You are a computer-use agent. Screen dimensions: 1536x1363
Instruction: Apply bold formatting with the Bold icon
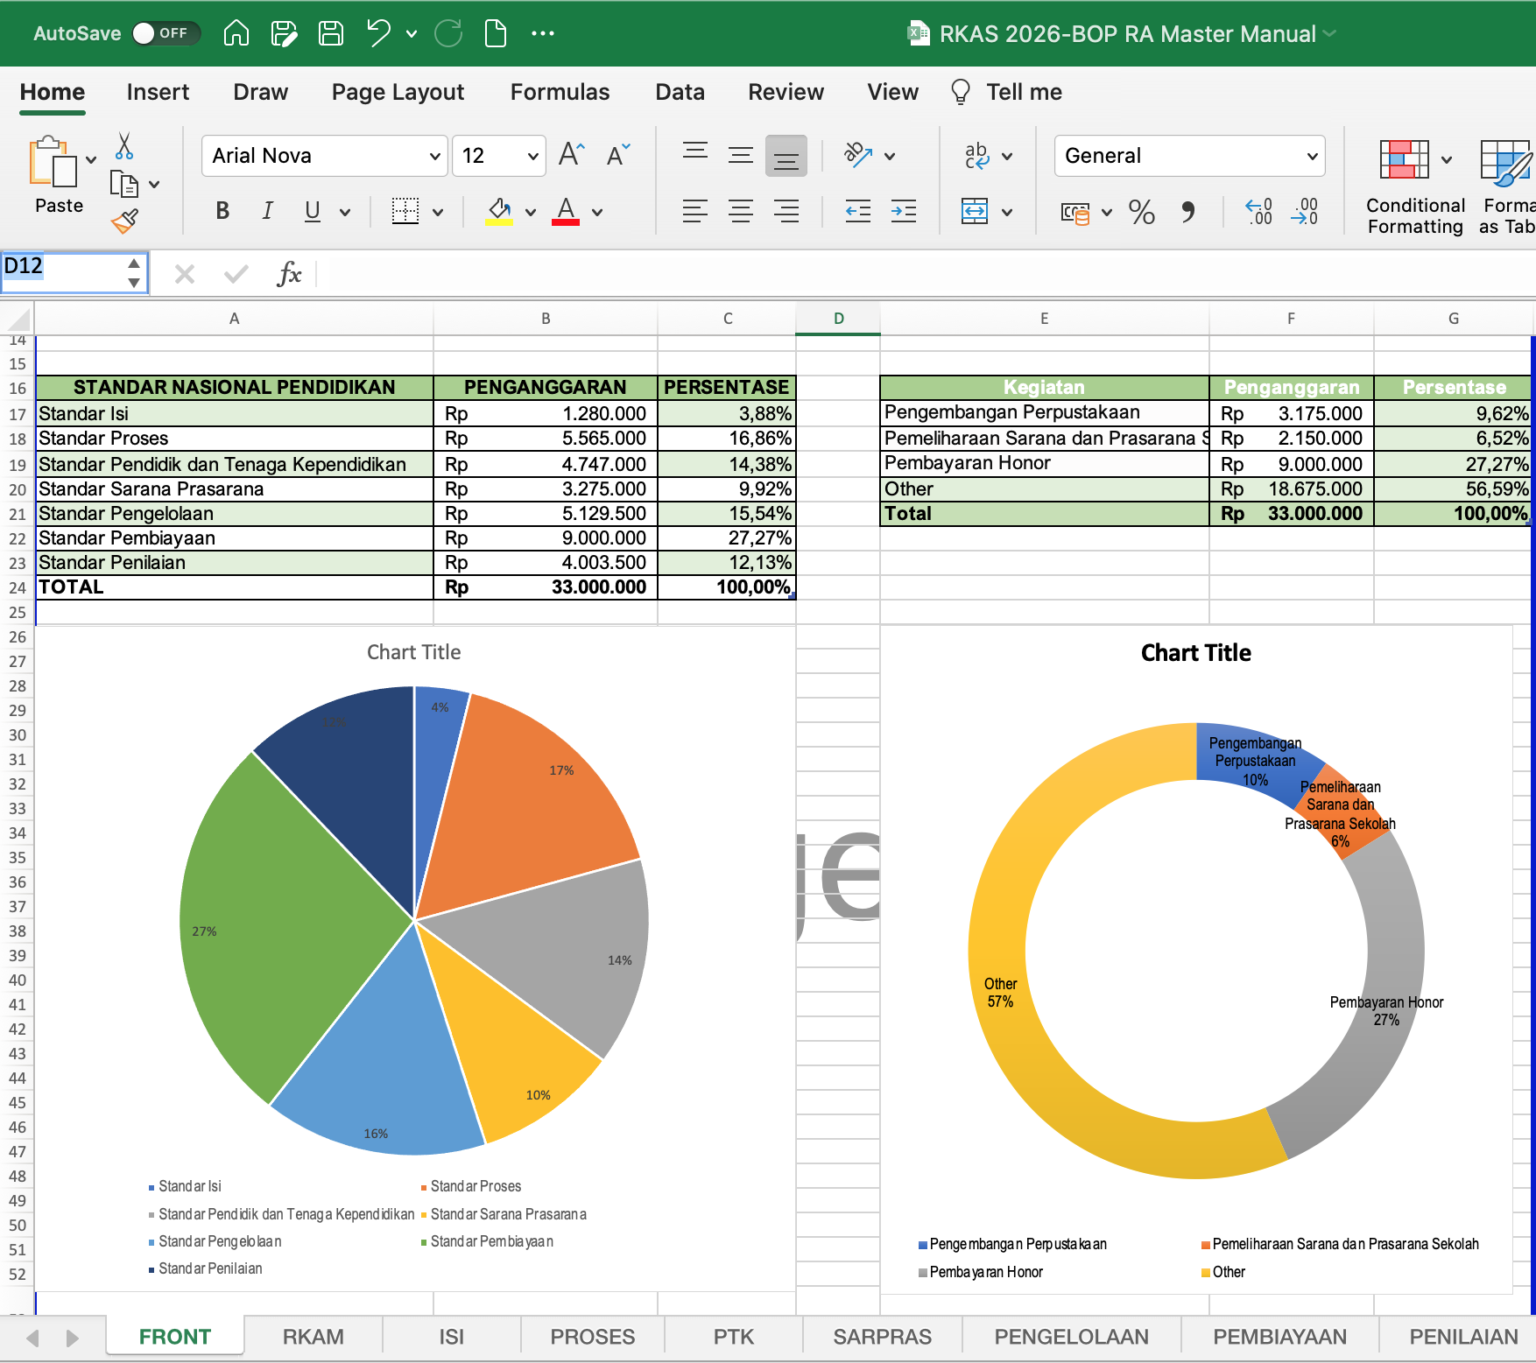222,211
